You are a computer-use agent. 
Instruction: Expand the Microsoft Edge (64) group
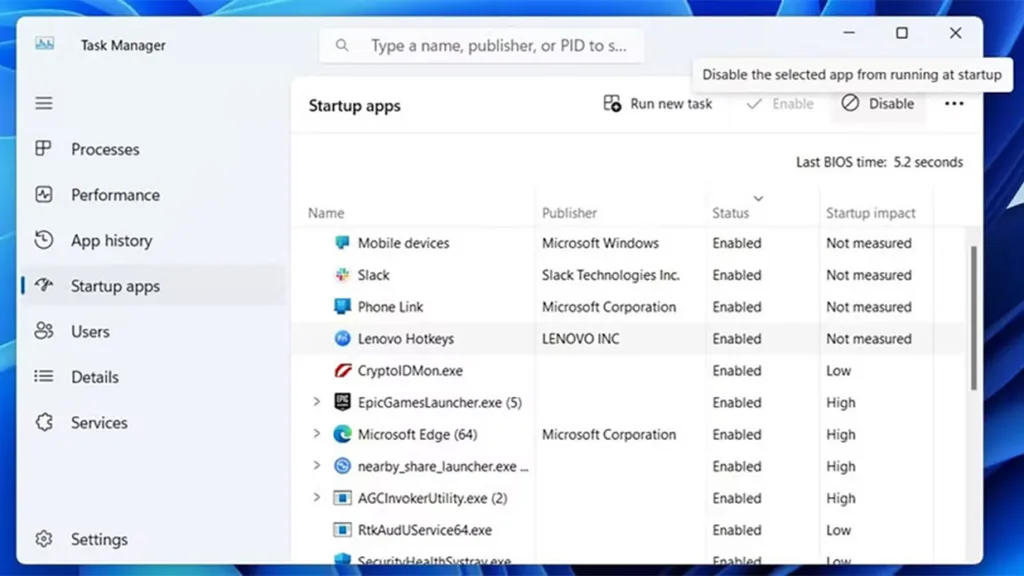point(317,434)
